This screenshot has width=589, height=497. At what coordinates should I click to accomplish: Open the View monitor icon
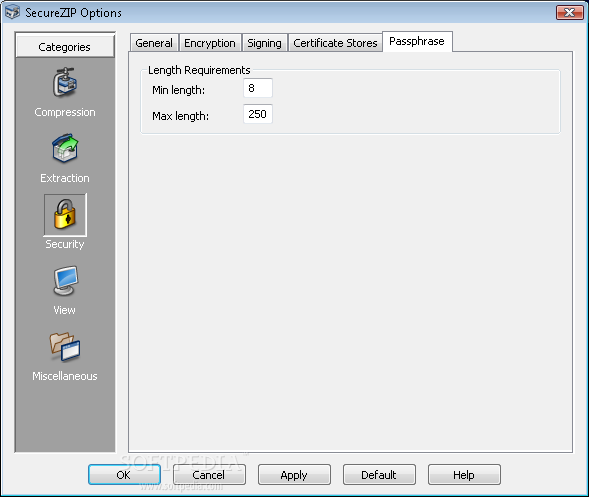(65, 281)
